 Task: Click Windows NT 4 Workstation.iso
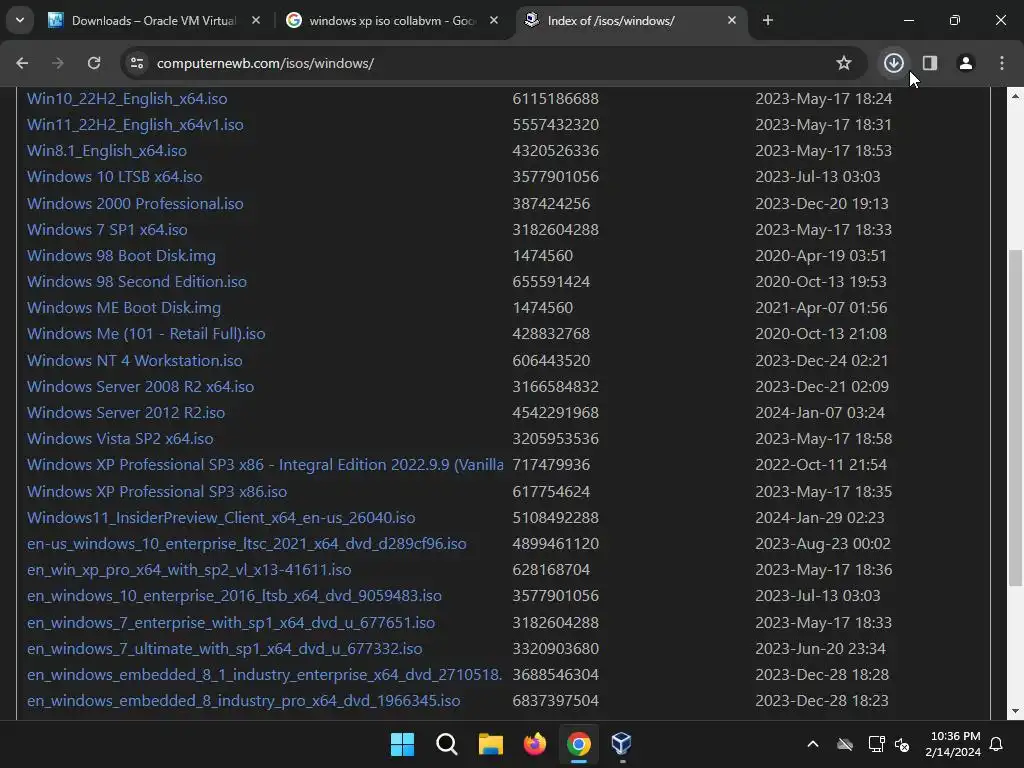135,361
